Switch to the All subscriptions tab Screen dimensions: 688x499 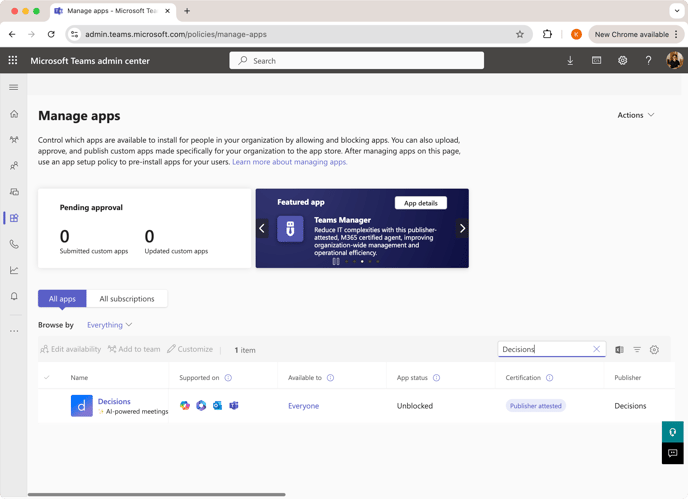pos(127,299)
